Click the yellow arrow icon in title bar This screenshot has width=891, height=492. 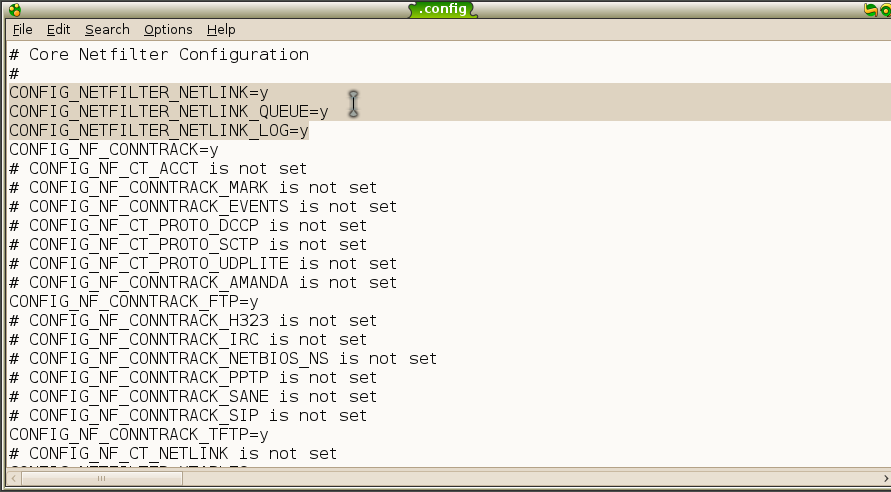[871, 10]
